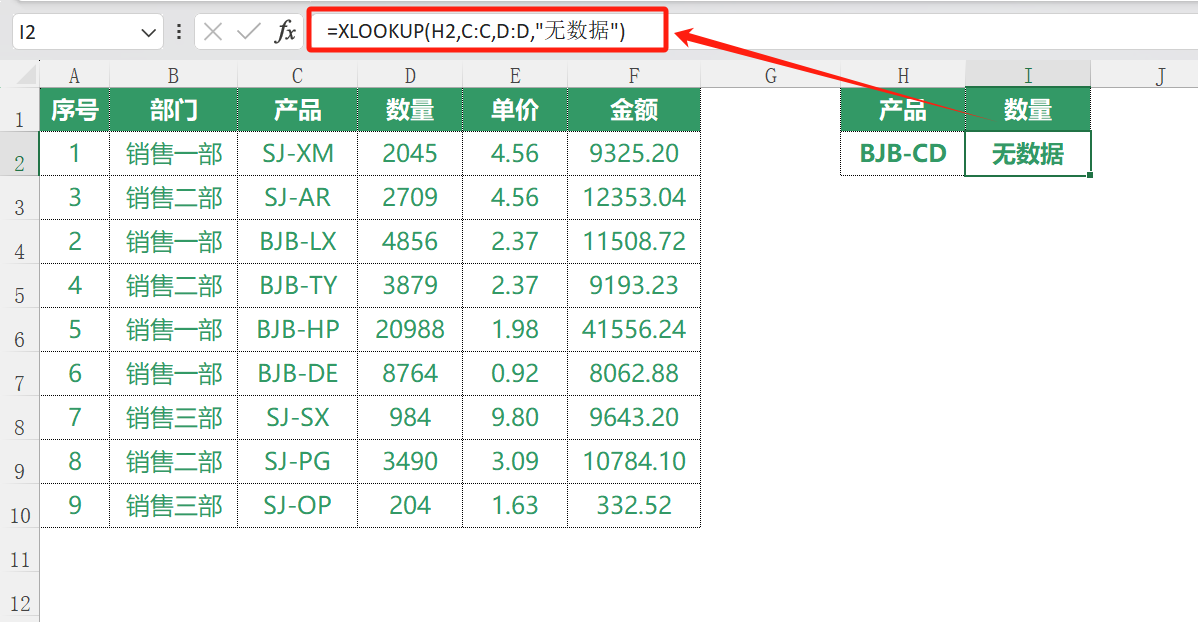Click the cell with SJ-AR
The width and height of the screenshot is (1198, 622).
[297, 198]
